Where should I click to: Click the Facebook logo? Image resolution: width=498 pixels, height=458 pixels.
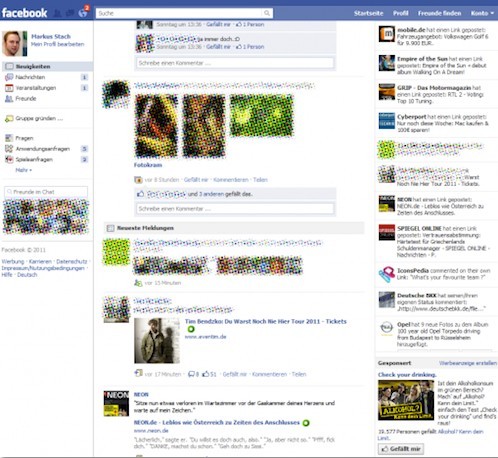(24, 13)
